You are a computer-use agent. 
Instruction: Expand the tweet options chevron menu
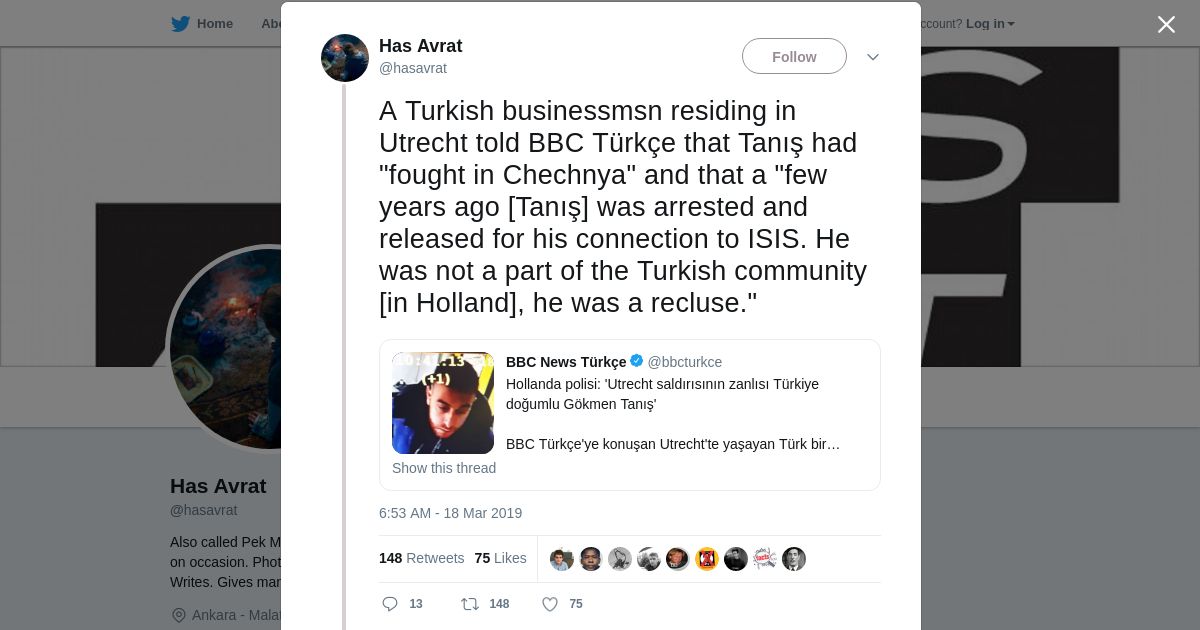pos(873,57)
